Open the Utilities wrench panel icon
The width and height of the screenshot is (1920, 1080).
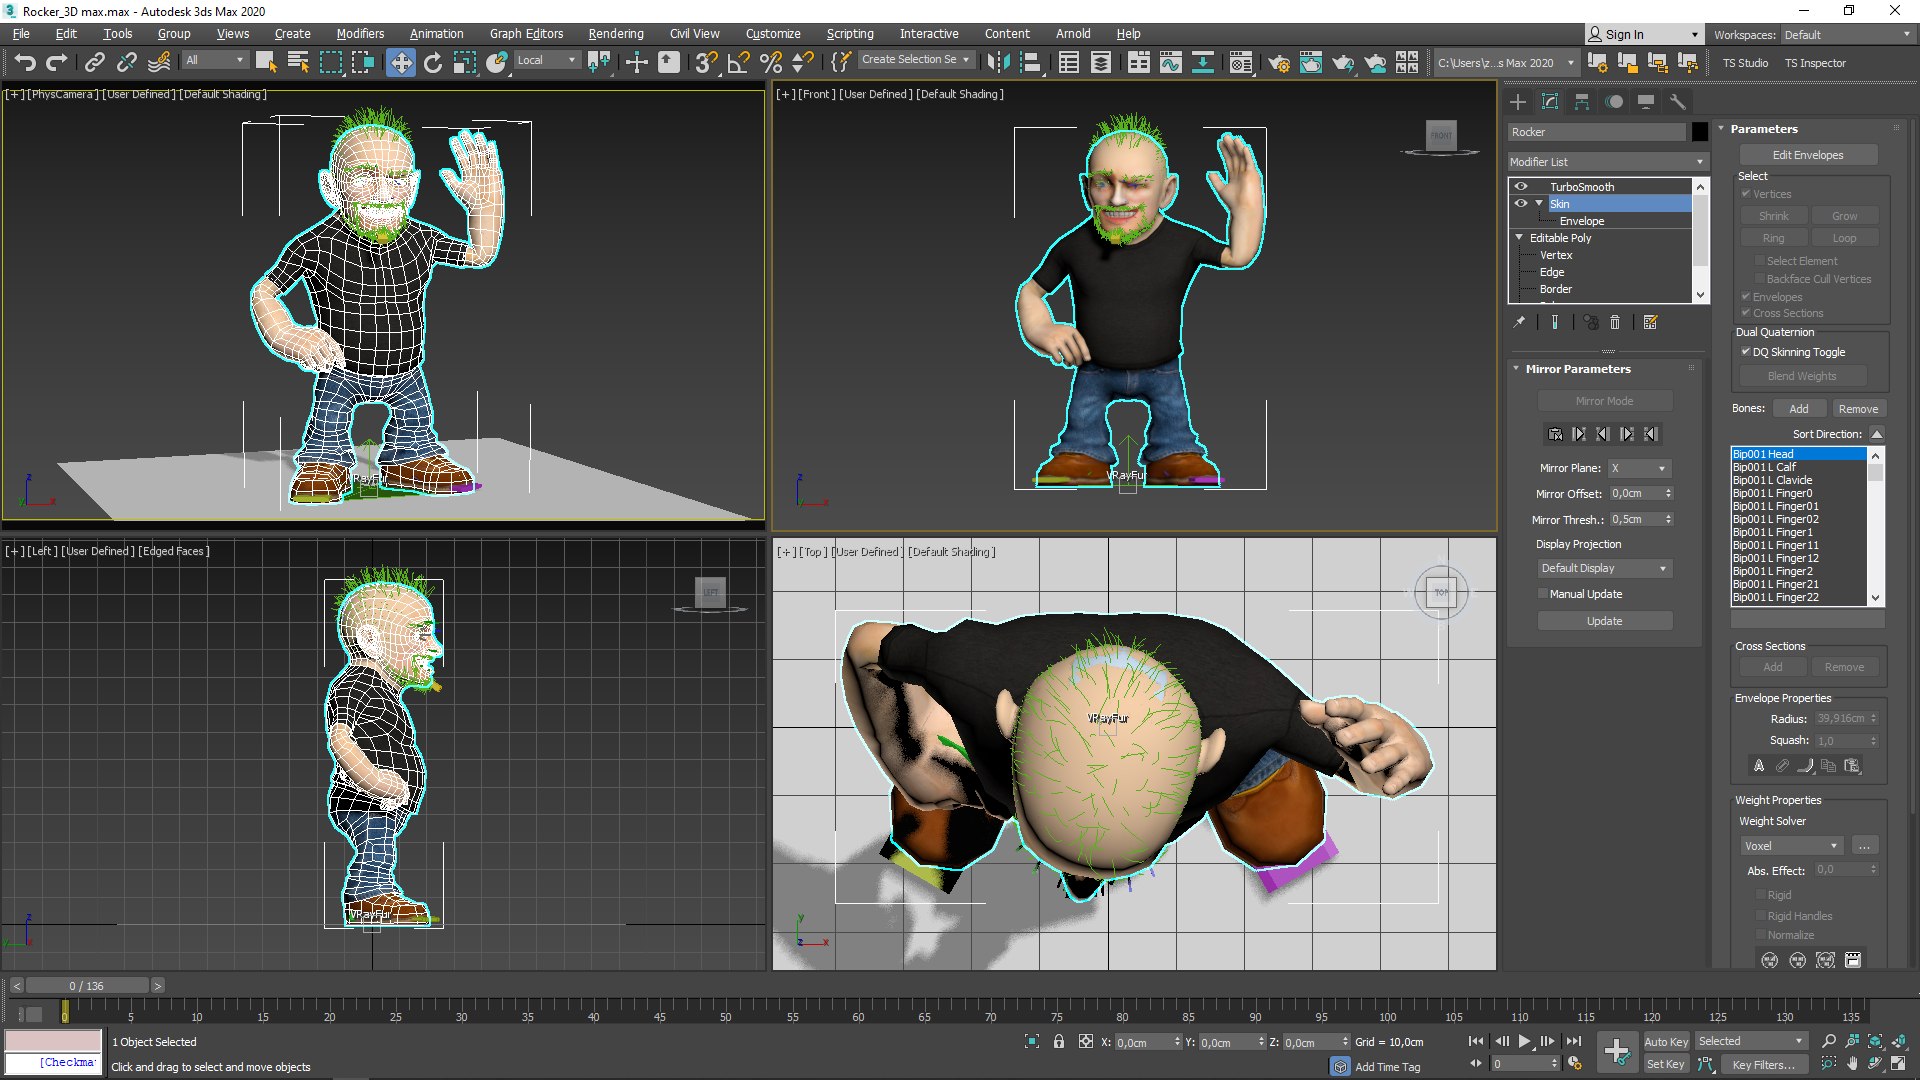coord(1678,101)
